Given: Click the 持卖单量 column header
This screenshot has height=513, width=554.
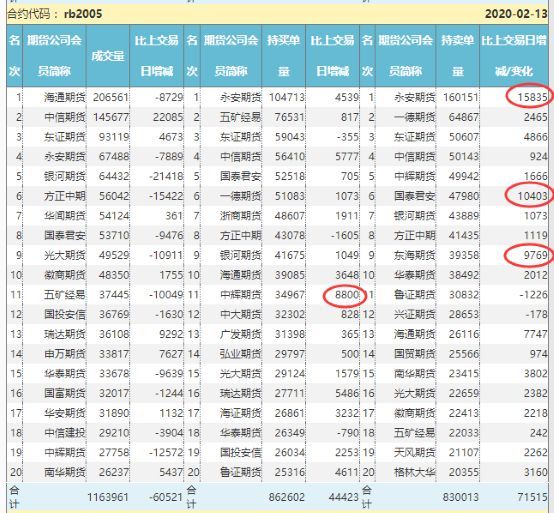Looking at the screenshot, I should [458, 55].
